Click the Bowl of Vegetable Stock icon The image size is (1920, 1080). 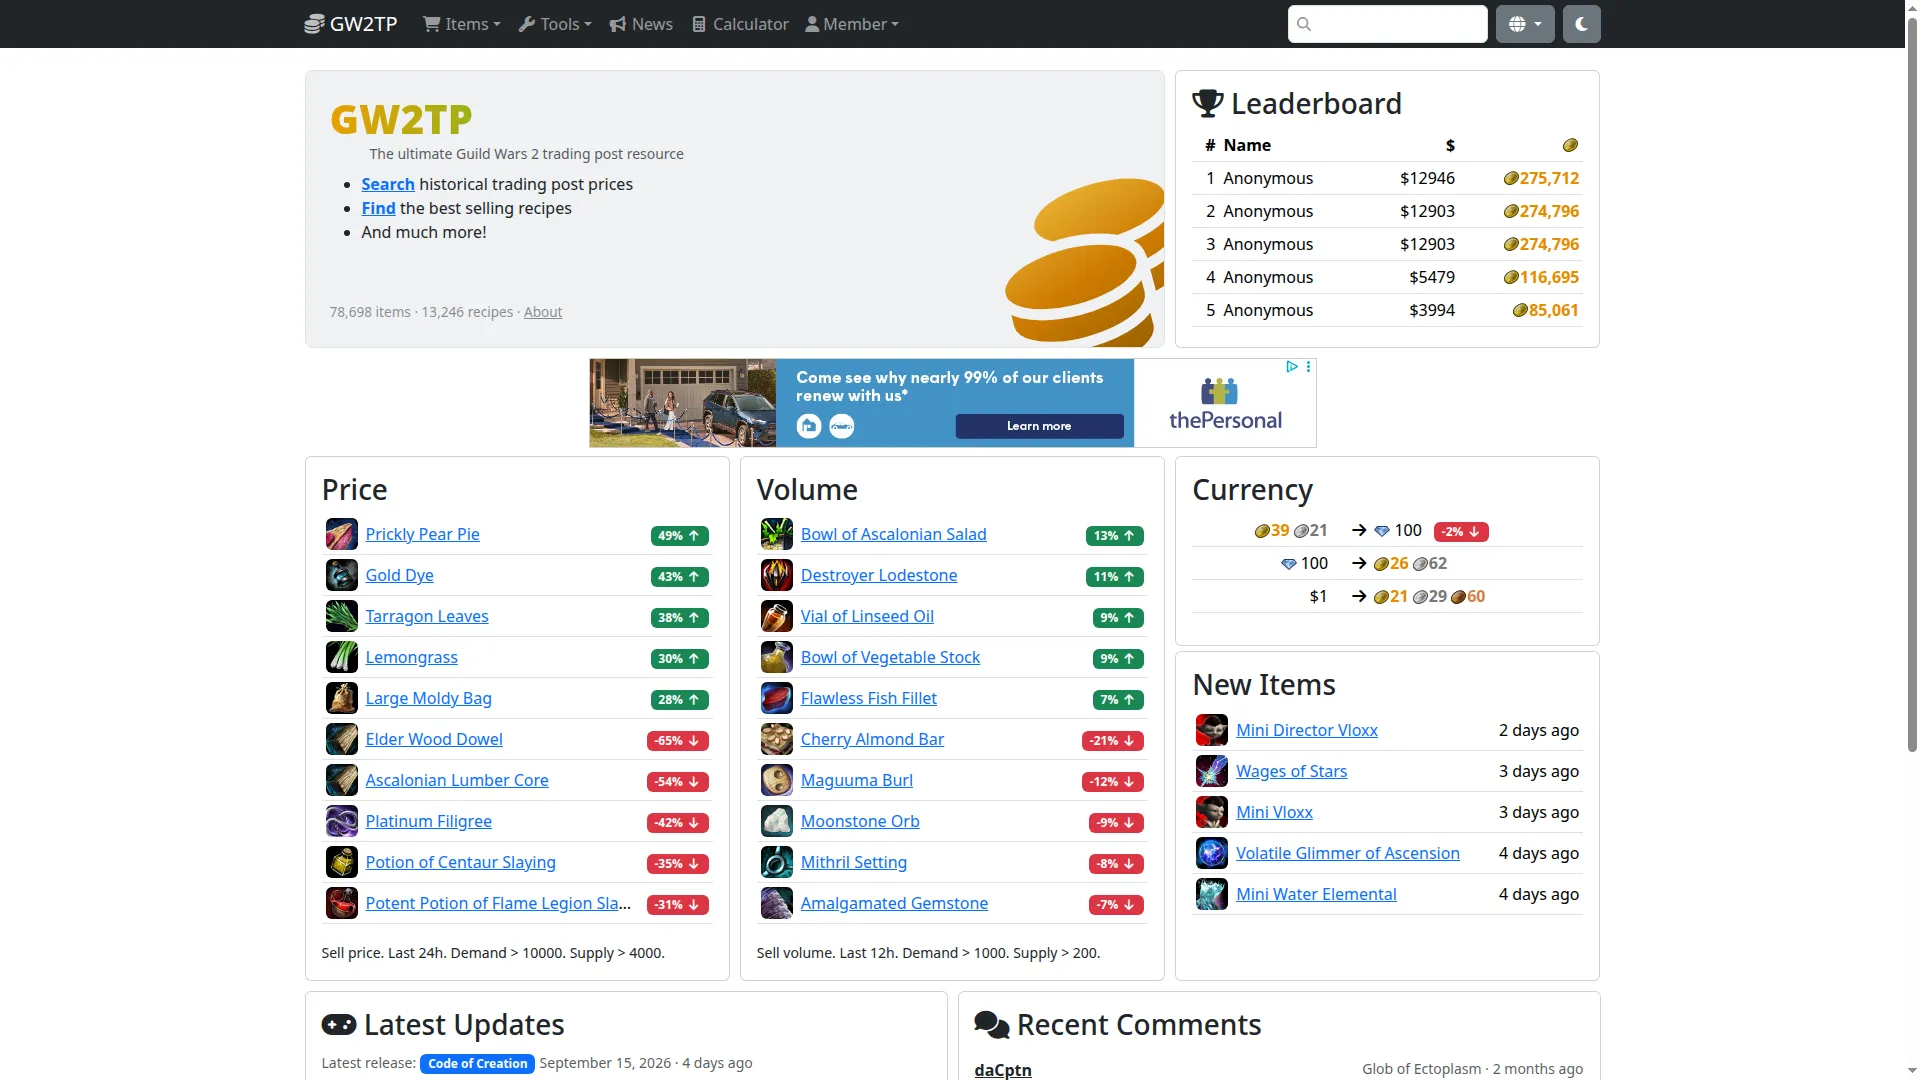pos(776,657)
